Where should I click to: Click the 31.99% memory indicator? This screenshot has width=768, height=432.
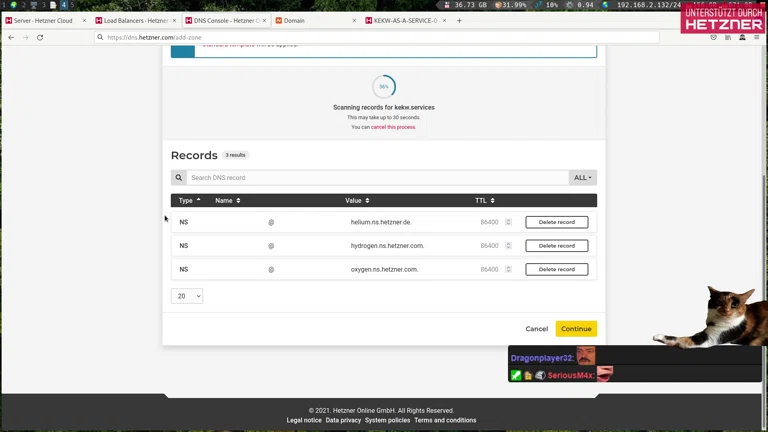[511, 5]
